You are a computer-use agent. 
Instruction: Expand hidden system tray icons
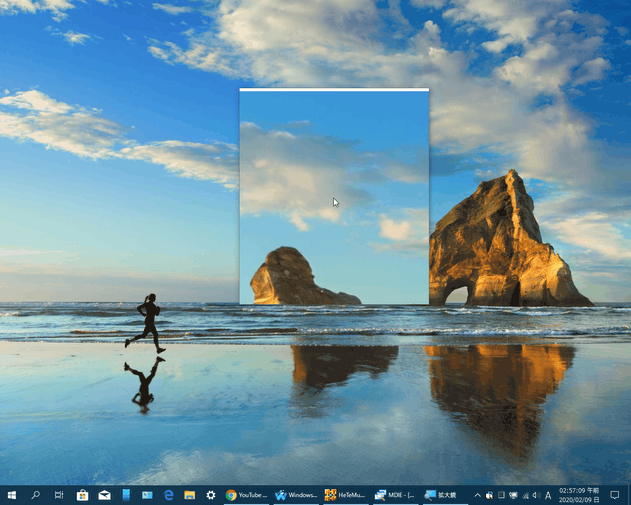[477, 495]
